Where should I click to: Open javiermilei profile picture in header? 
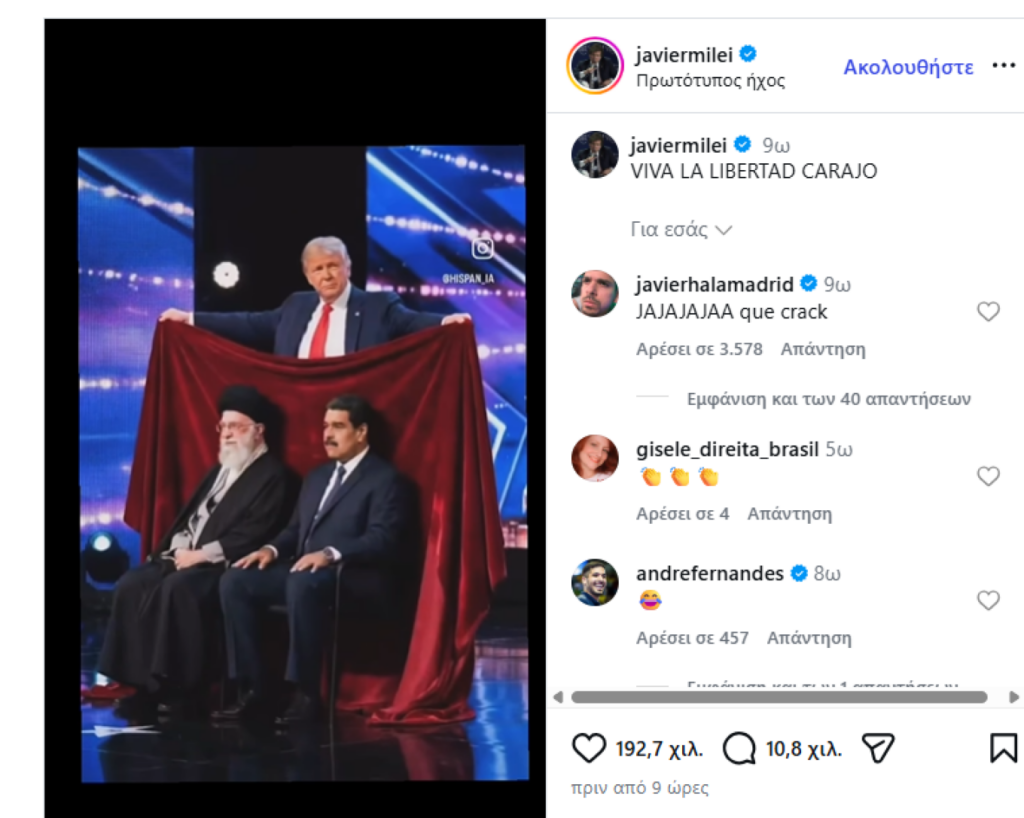pyautogui.click(x=595, y=66)
